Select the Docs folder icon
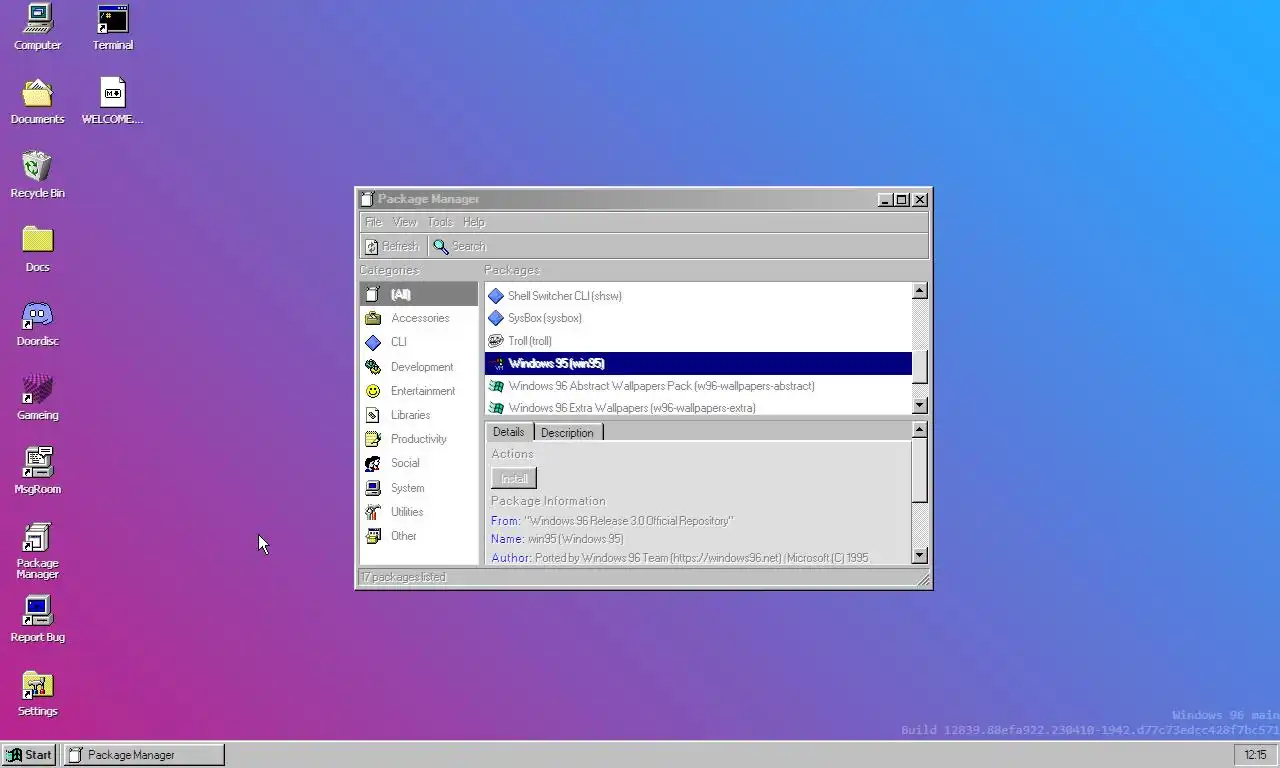 37,249
